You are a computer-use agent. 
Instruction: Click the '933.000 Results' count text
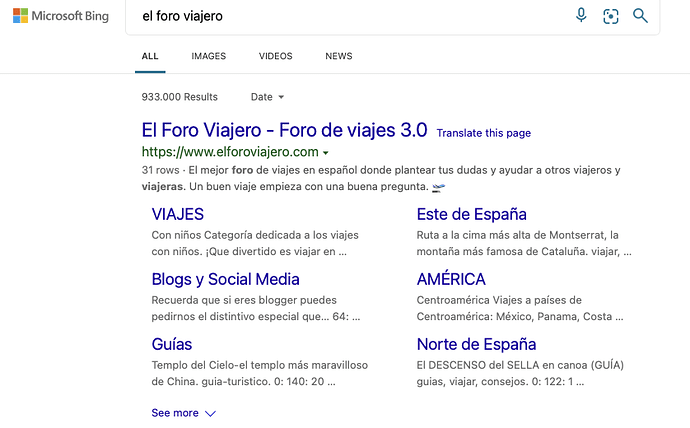click(180, 97)
